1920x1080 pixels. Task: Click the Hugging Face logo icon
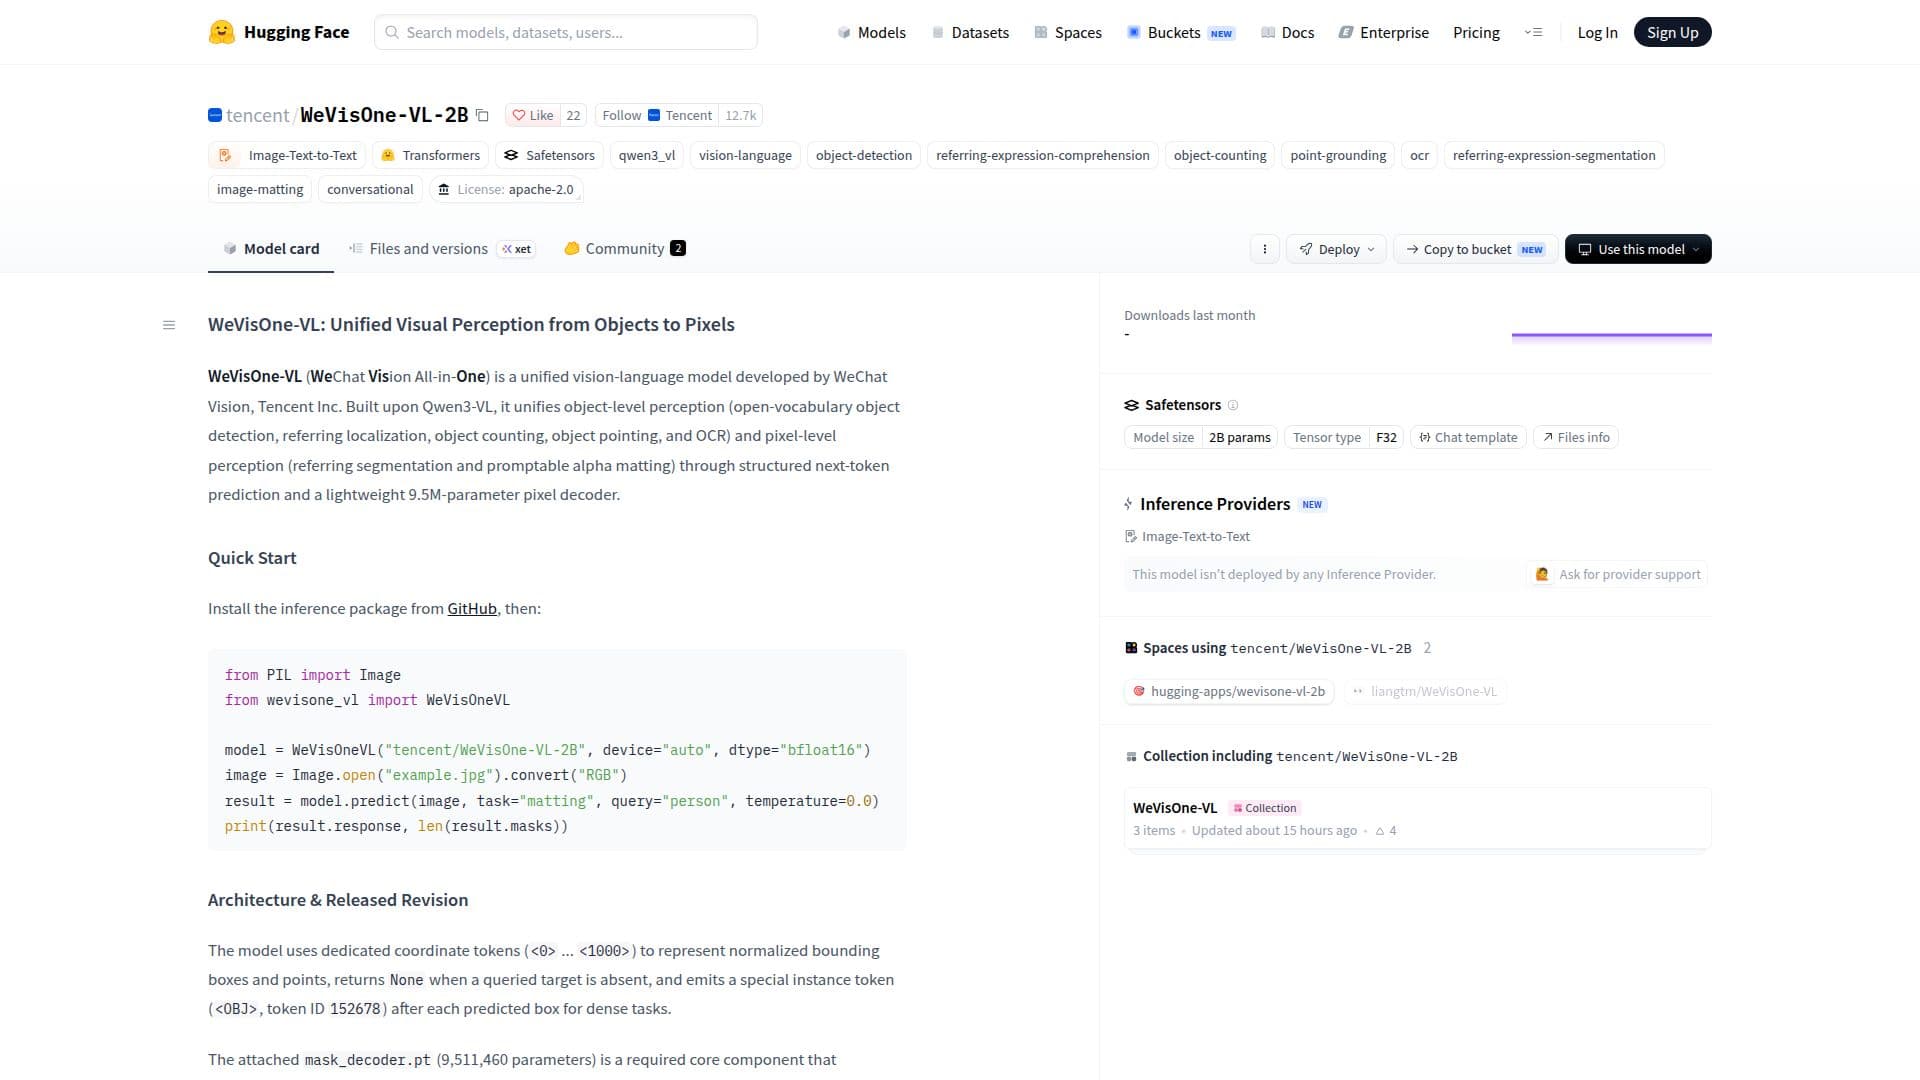point(221,32)
